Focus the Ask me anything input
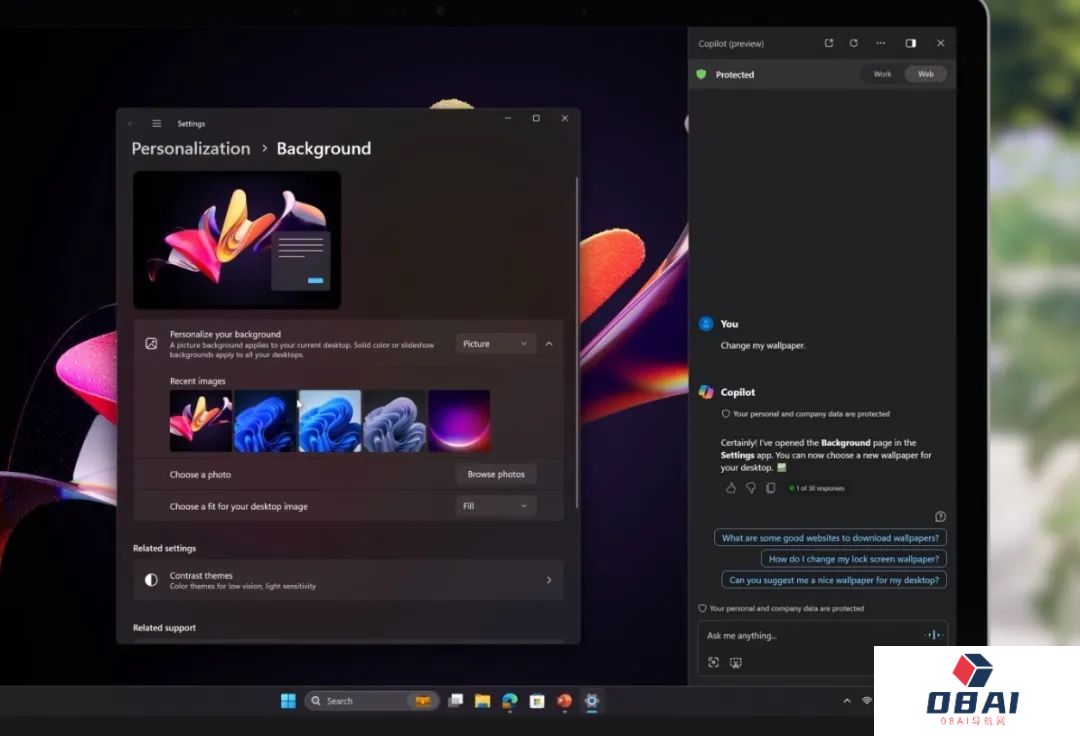Screen dimensions: 1080x736 pyautogui.click(x=811, y=635)
